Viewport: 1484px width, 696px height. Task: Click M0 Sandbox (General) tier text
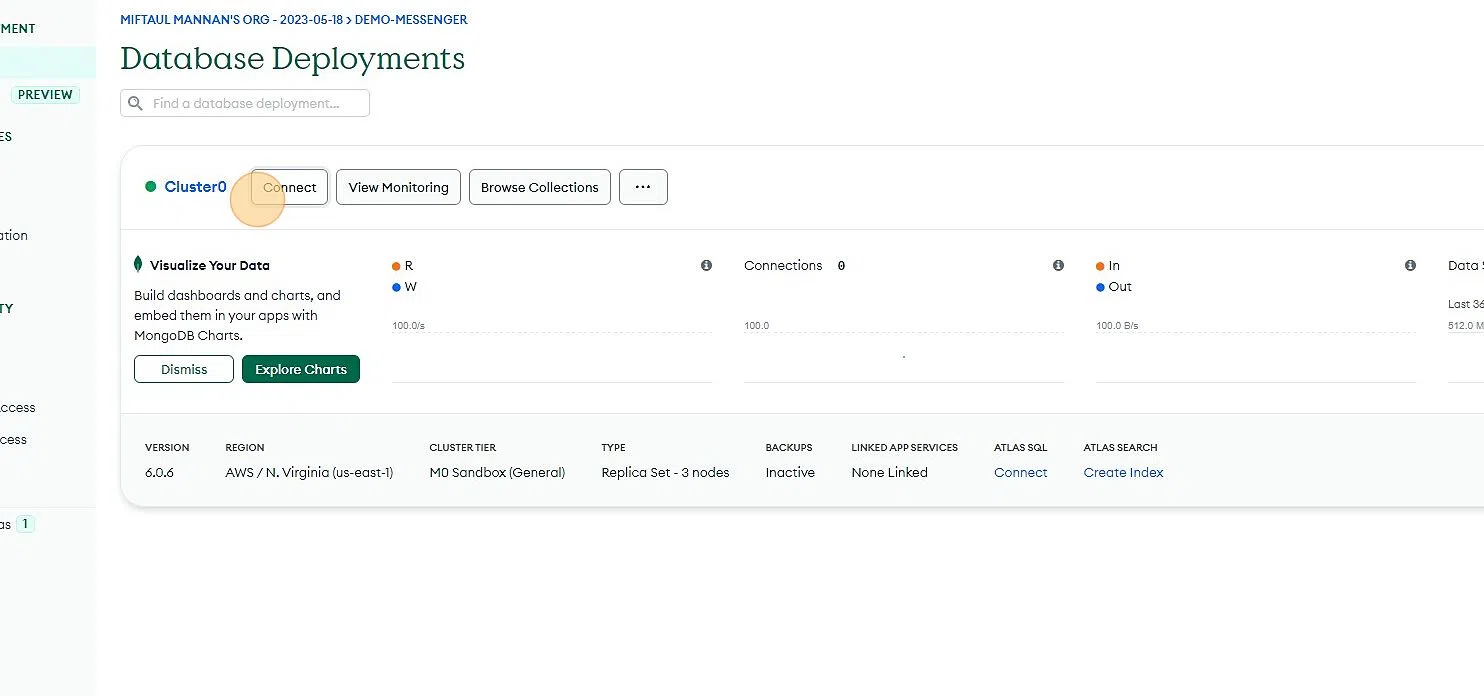[497, 472]
